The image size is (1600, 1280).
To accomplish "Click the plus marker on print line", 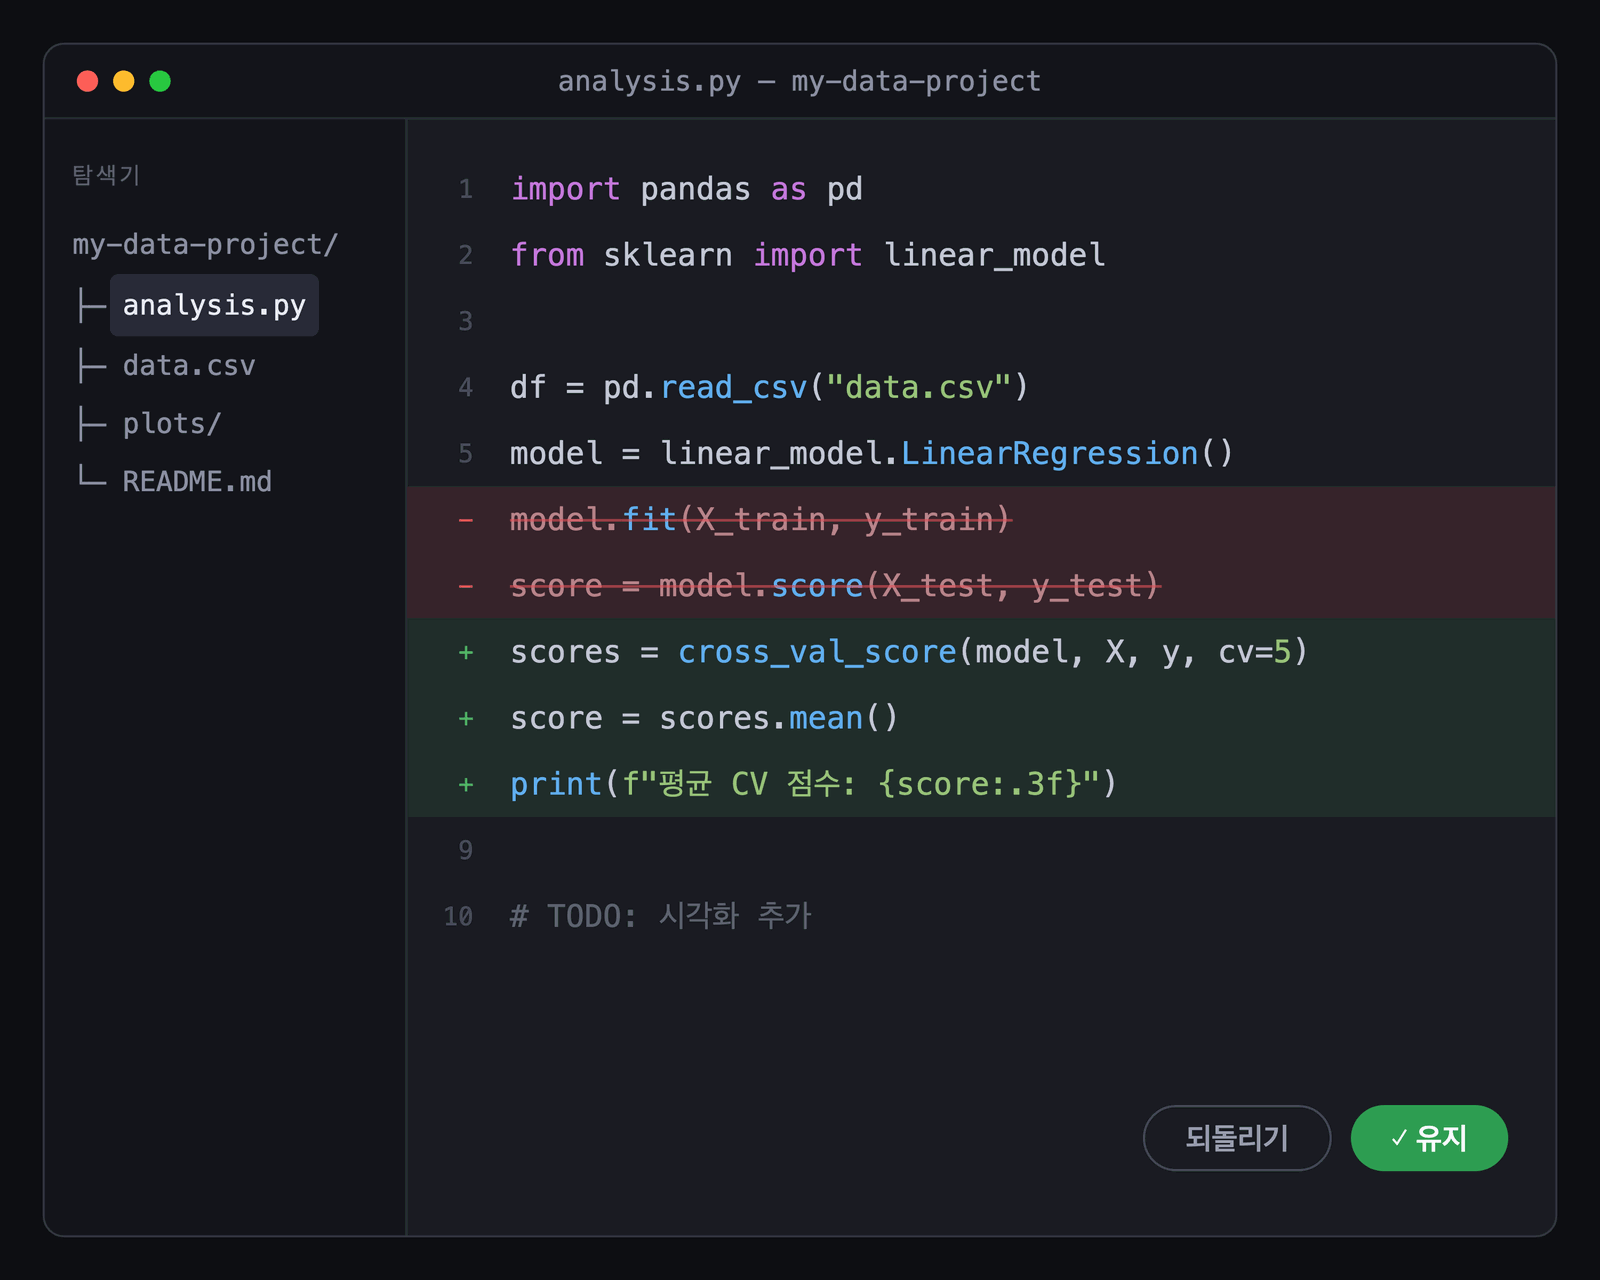I will [x=466, y=784].
